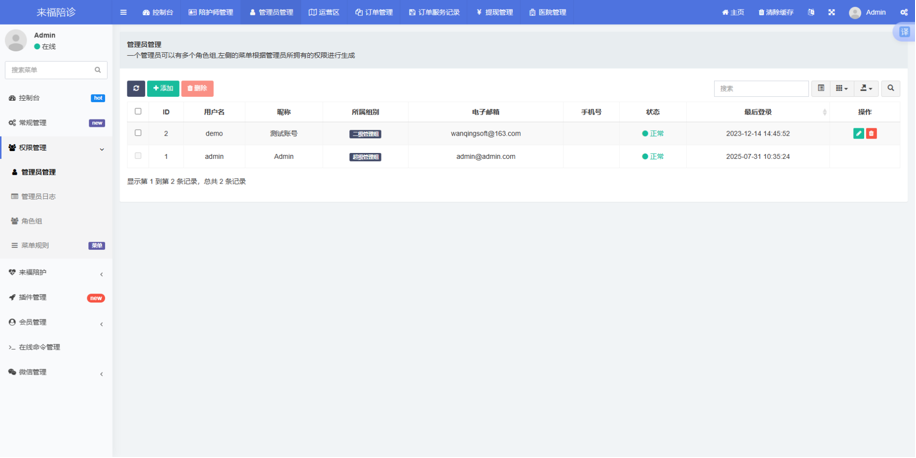Check the select-all checkbox in the table header
The height and width of the screenshot is (458, 916).
[138, 112]
